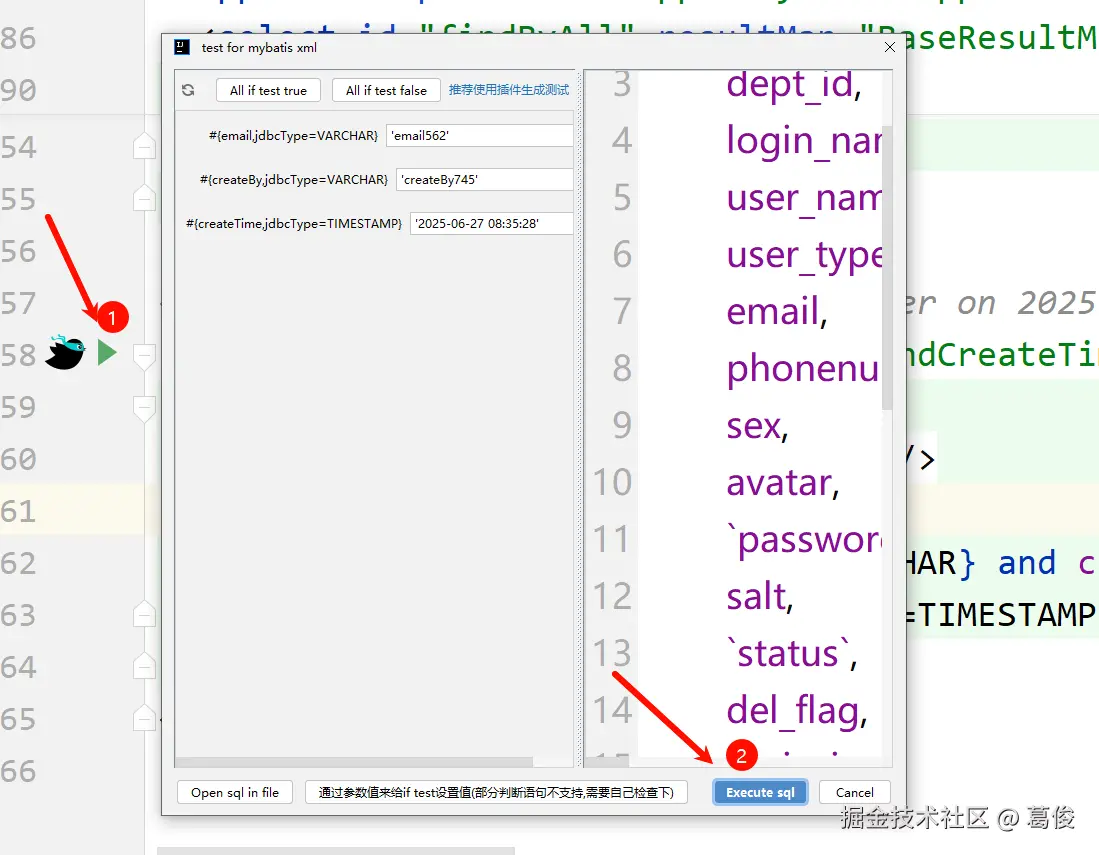Edit the 'createBy745' parameter value field
This screenshot has height=855, width=1099.
484,179
